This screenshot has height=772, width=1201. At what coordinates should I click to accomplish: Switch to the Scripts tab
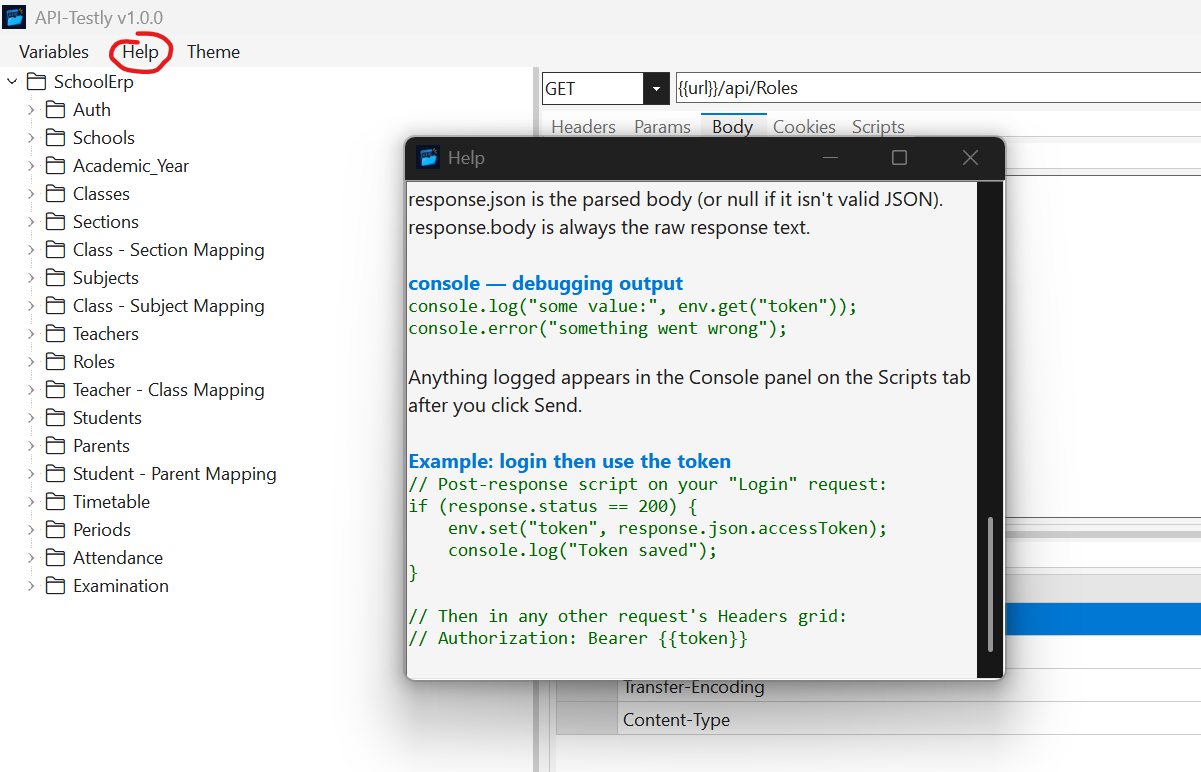pos(878,127)
